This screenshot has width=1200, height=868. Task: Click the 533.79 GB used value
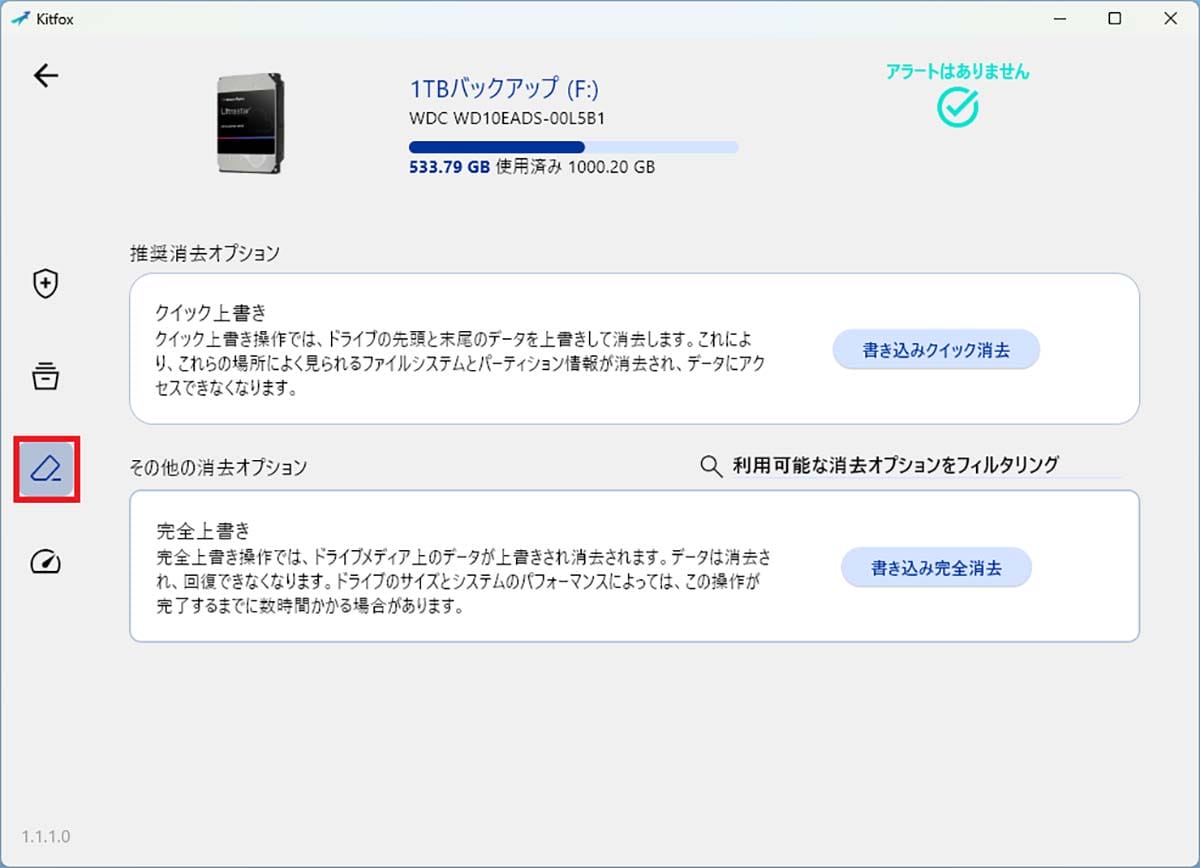pos(450,167)
